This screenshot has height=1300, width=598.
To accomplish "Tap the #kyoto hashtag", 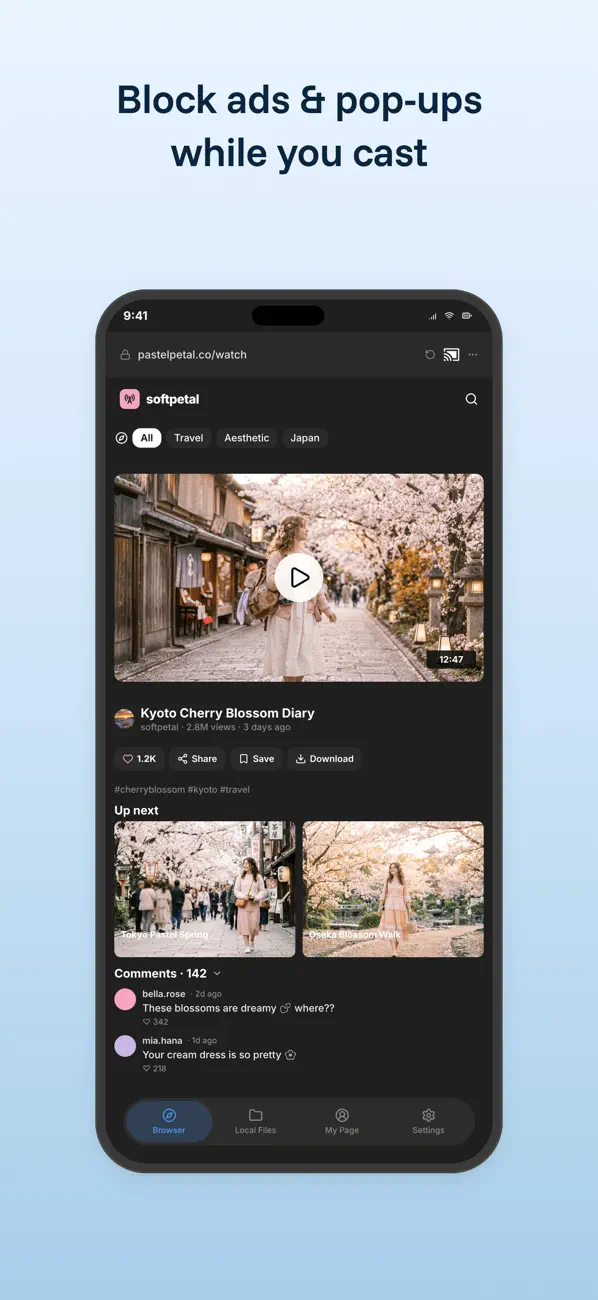I will [202, 790].
